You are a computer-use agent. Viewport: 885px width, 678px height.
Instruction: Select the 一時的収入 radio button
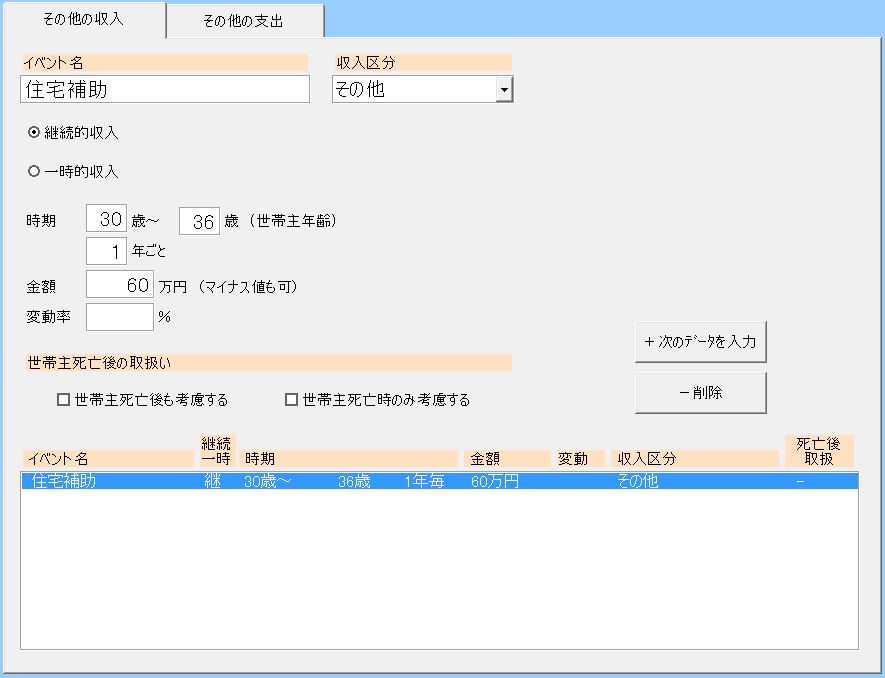(35, 171)
